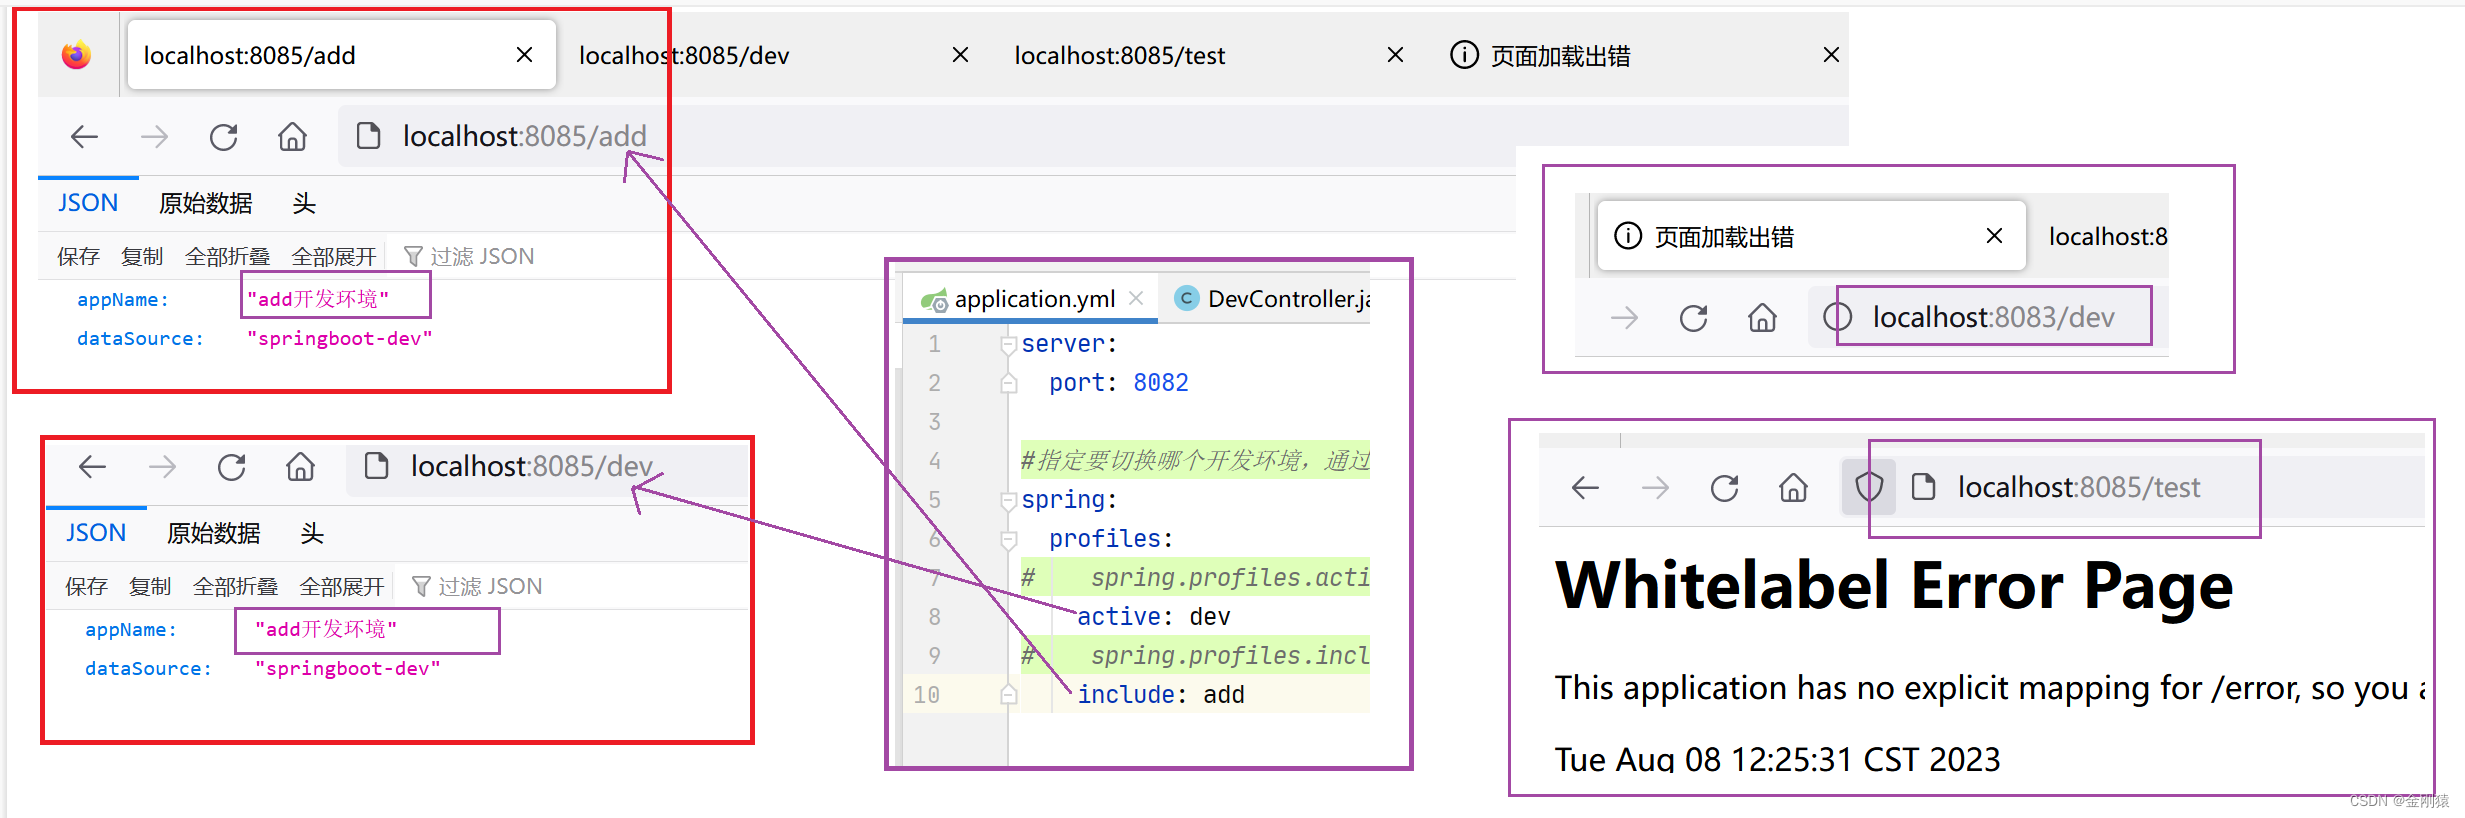Close the 页面加载出错 tab in the top tab bar
This screenshot has height=818, width=2465.
point(1831,55)
